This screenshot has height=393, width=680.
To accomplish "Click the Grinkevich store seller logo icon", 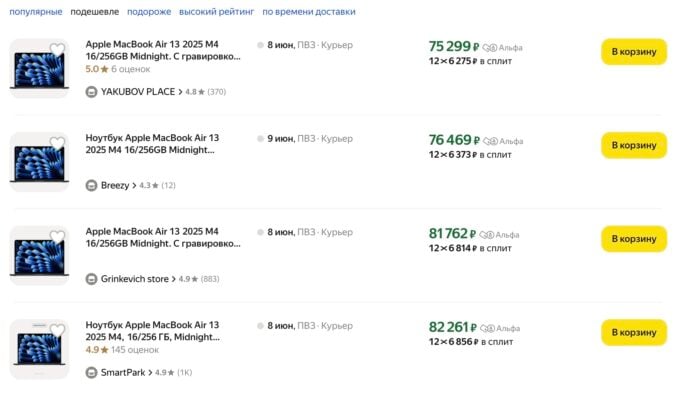I will point(91,279).
